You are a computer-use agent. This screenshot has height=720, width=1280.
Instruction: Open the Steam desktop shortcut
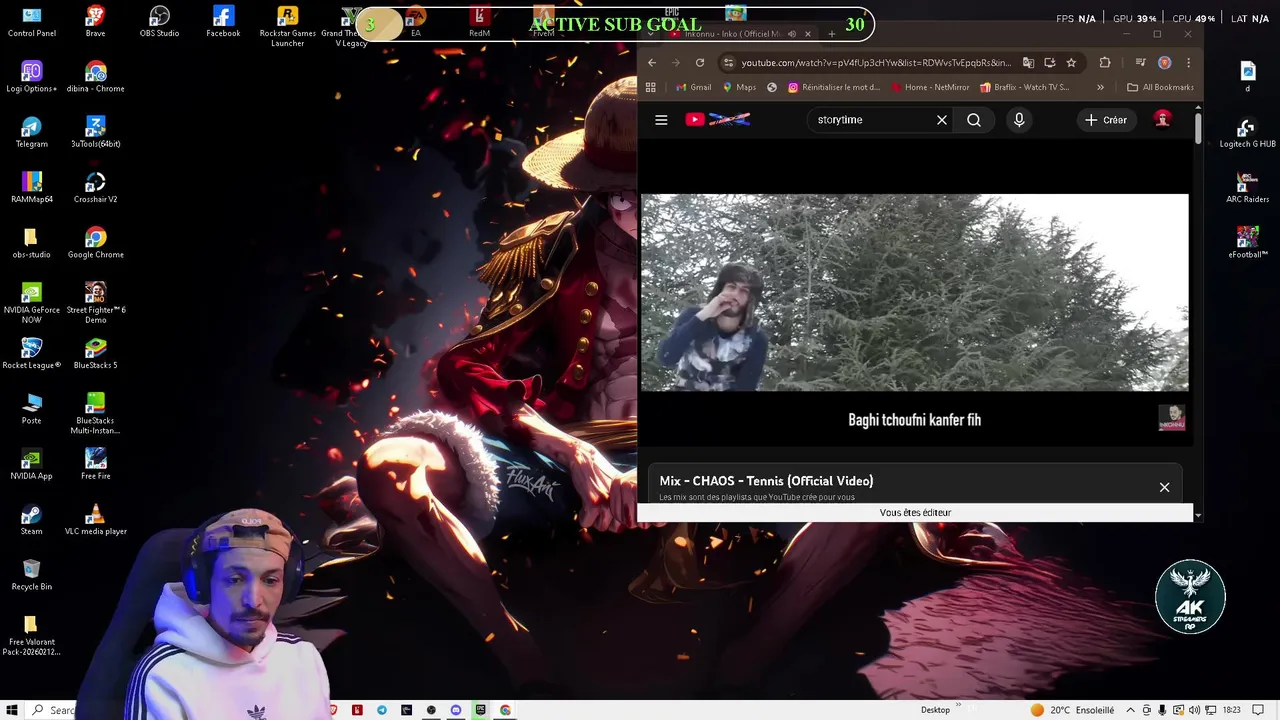point(31,519)
